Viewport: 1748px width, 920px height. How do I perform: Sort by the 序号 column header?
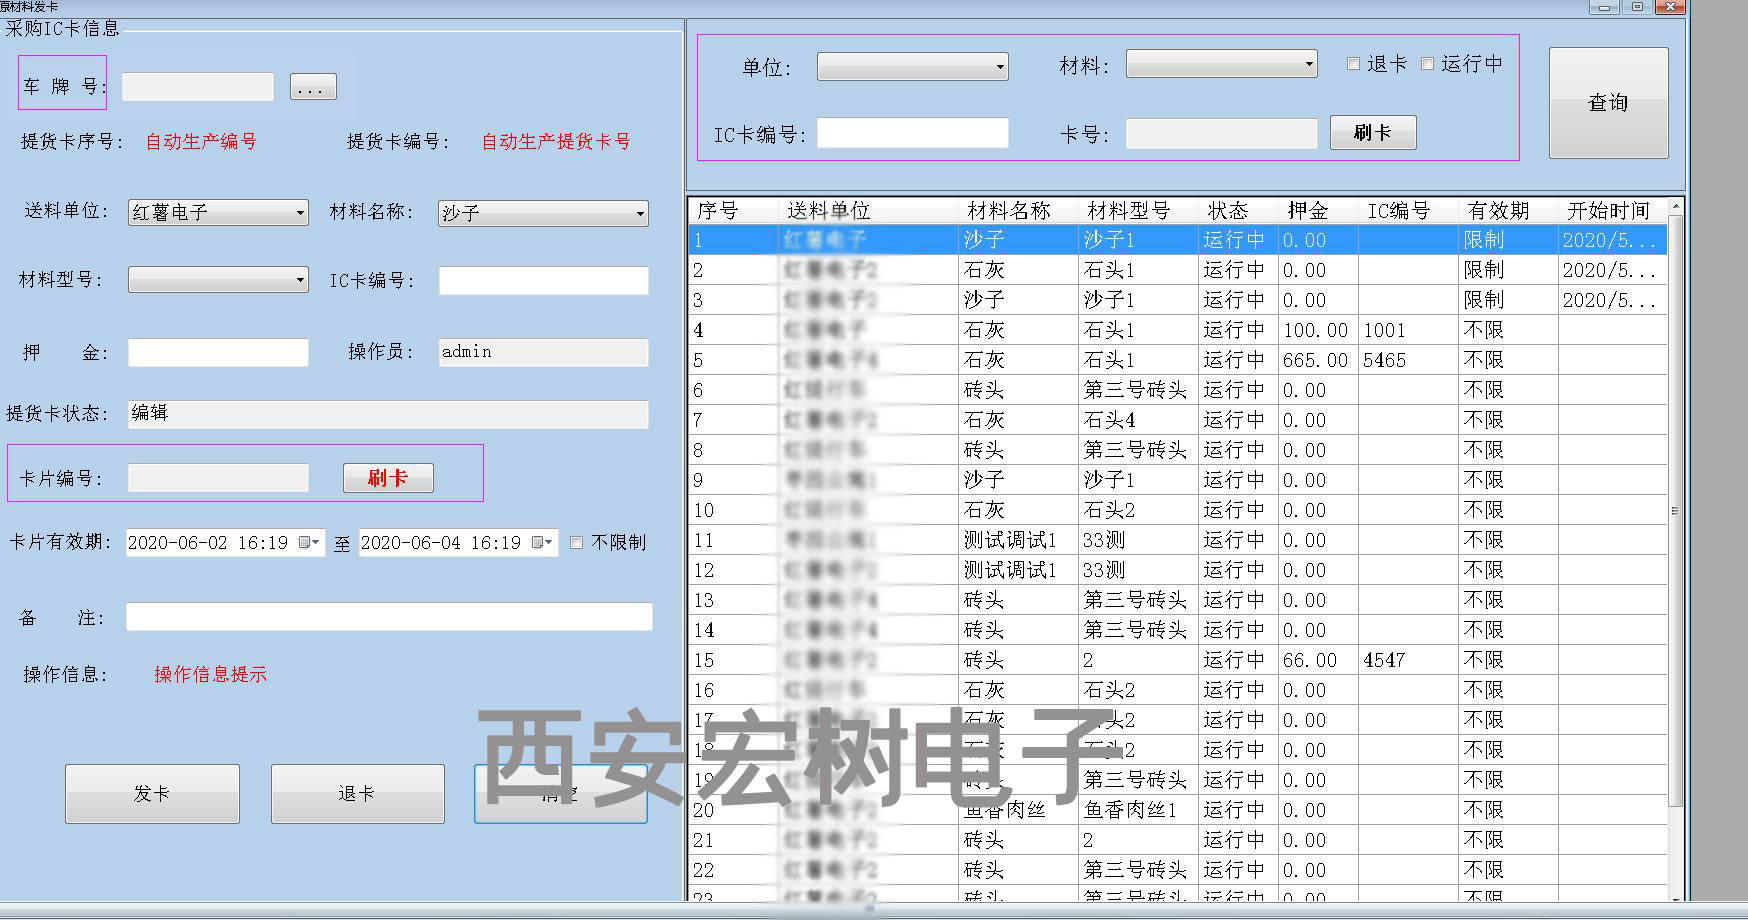coord(733,211)
